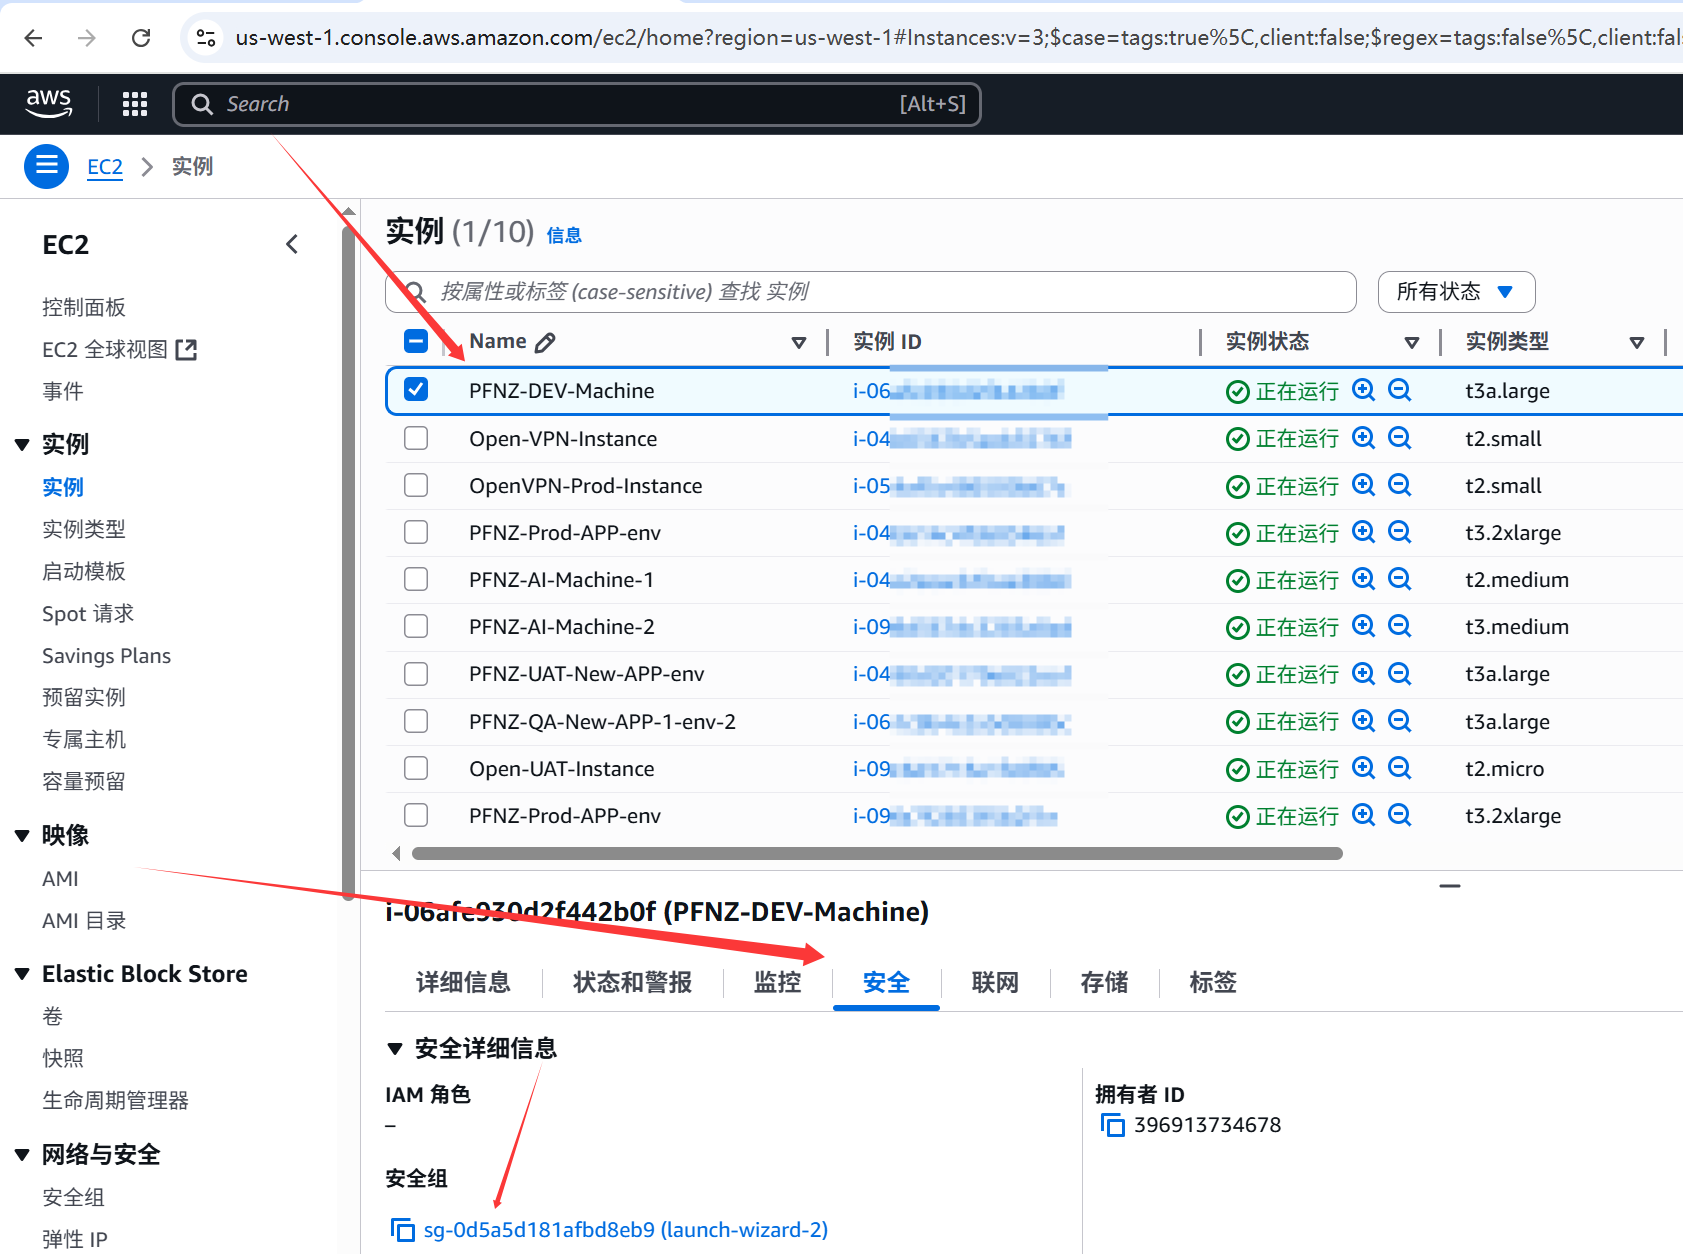Screen dimensions: 1683x1254
Task: Sort by the 实例状态 column arrow
Action: click(1412, 343)
